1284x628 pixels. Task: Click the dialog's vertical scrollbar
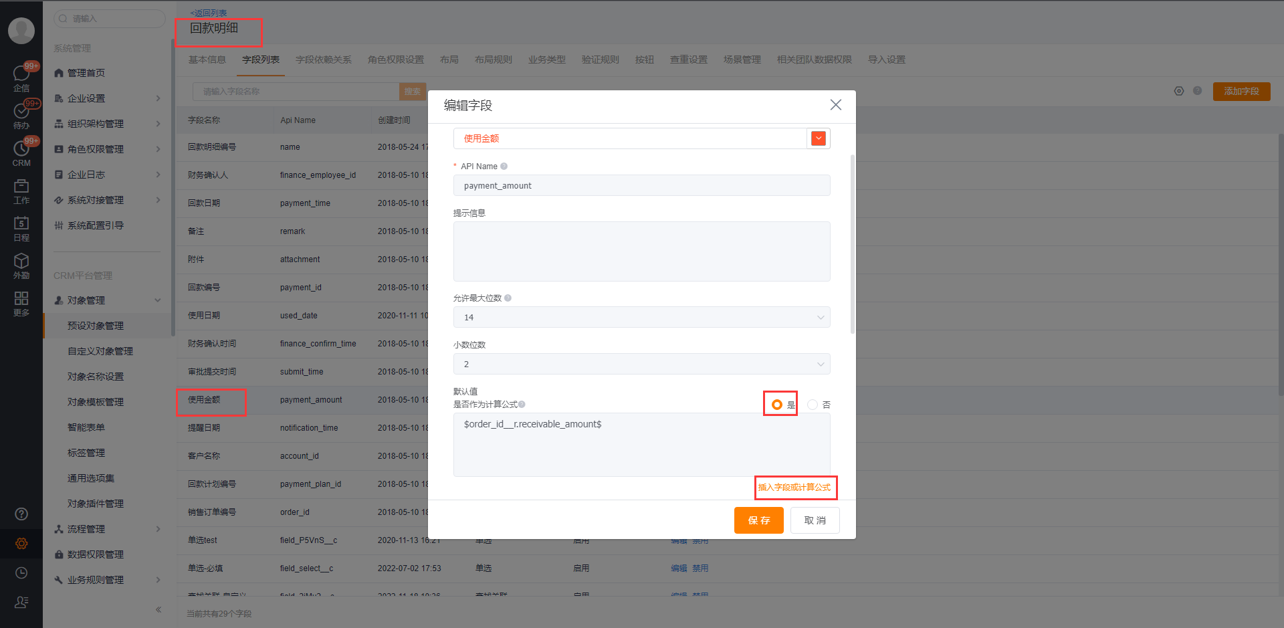(x=852, y=244)
